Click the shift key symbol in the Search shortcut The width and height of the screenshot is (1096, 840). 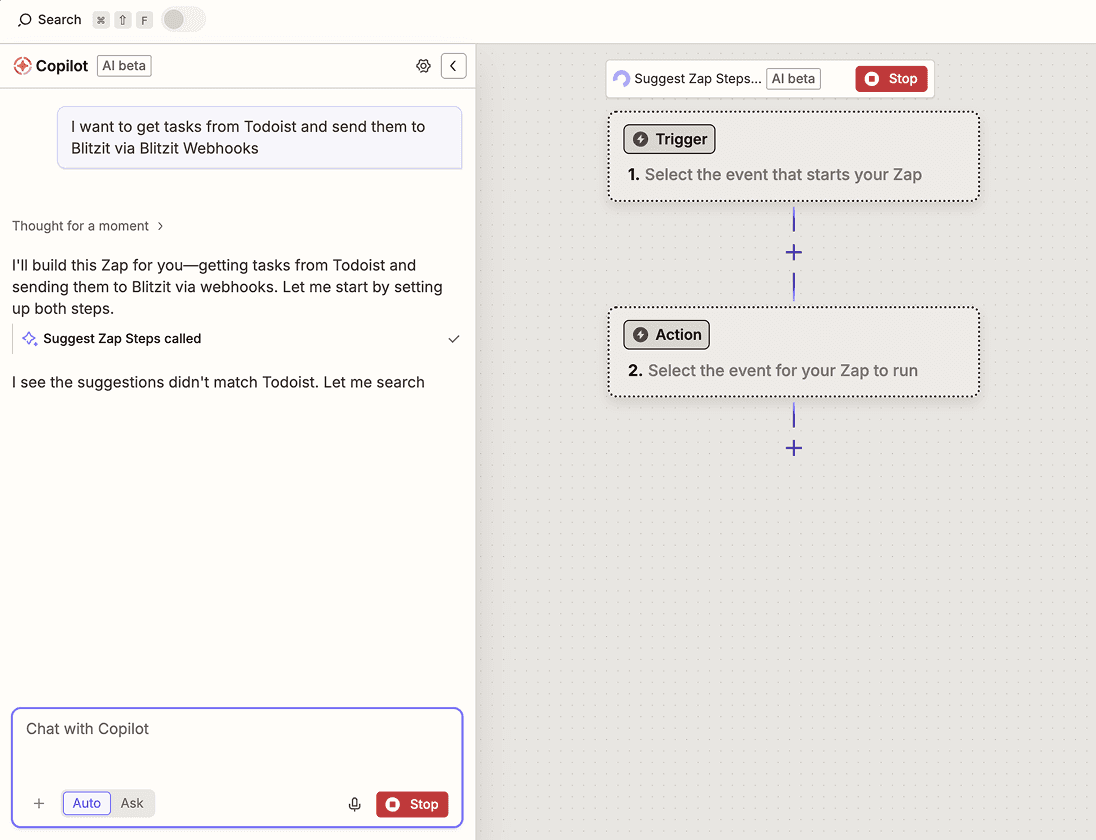[122, 20]
